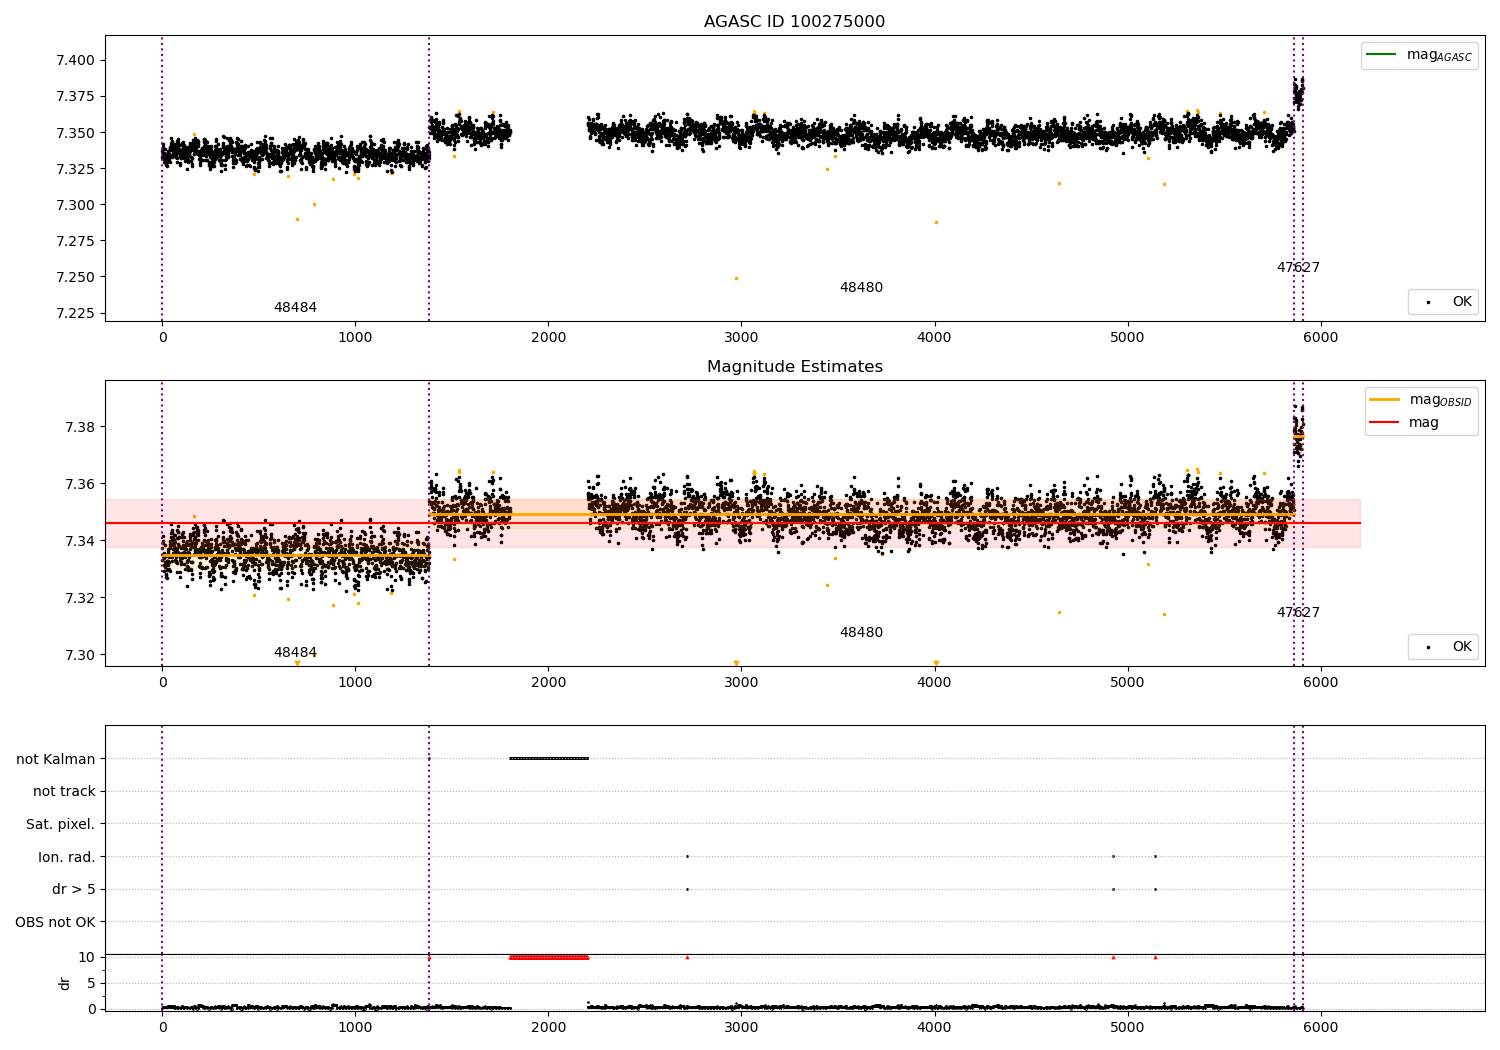Click the 47627 label in Magnitude Estimates plot
1500x1050 pixels.
(1298, 613)
